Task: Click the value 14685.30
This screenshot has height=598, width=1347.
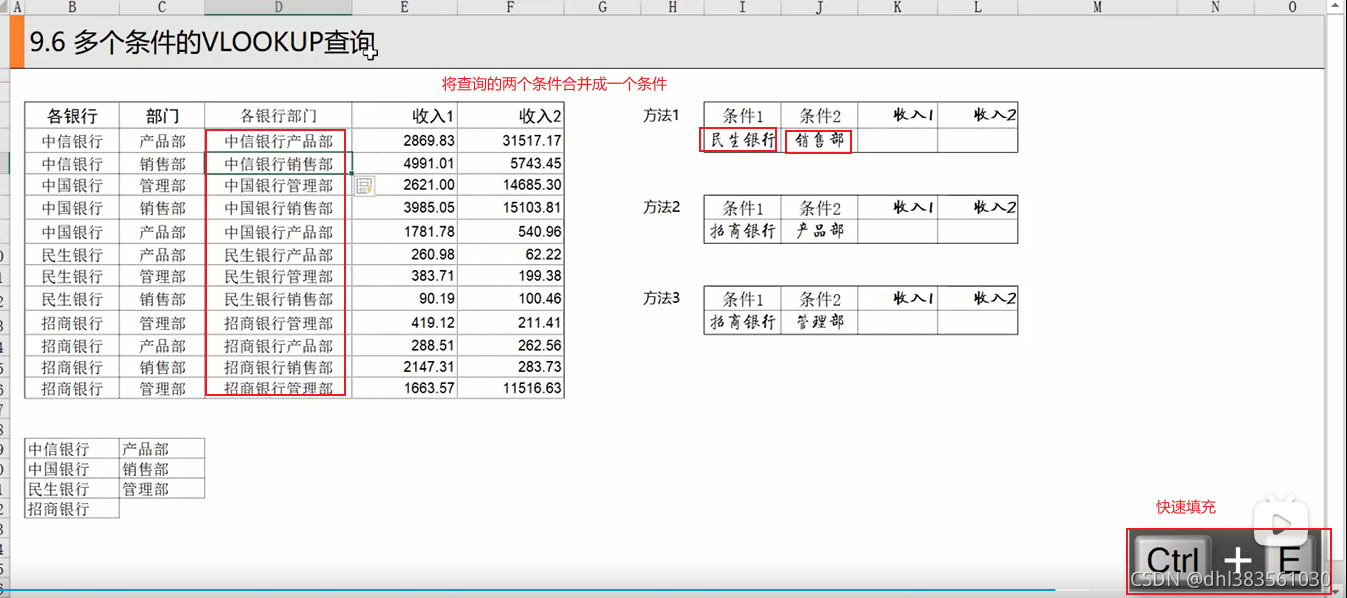Action: (x=532, y=185)
